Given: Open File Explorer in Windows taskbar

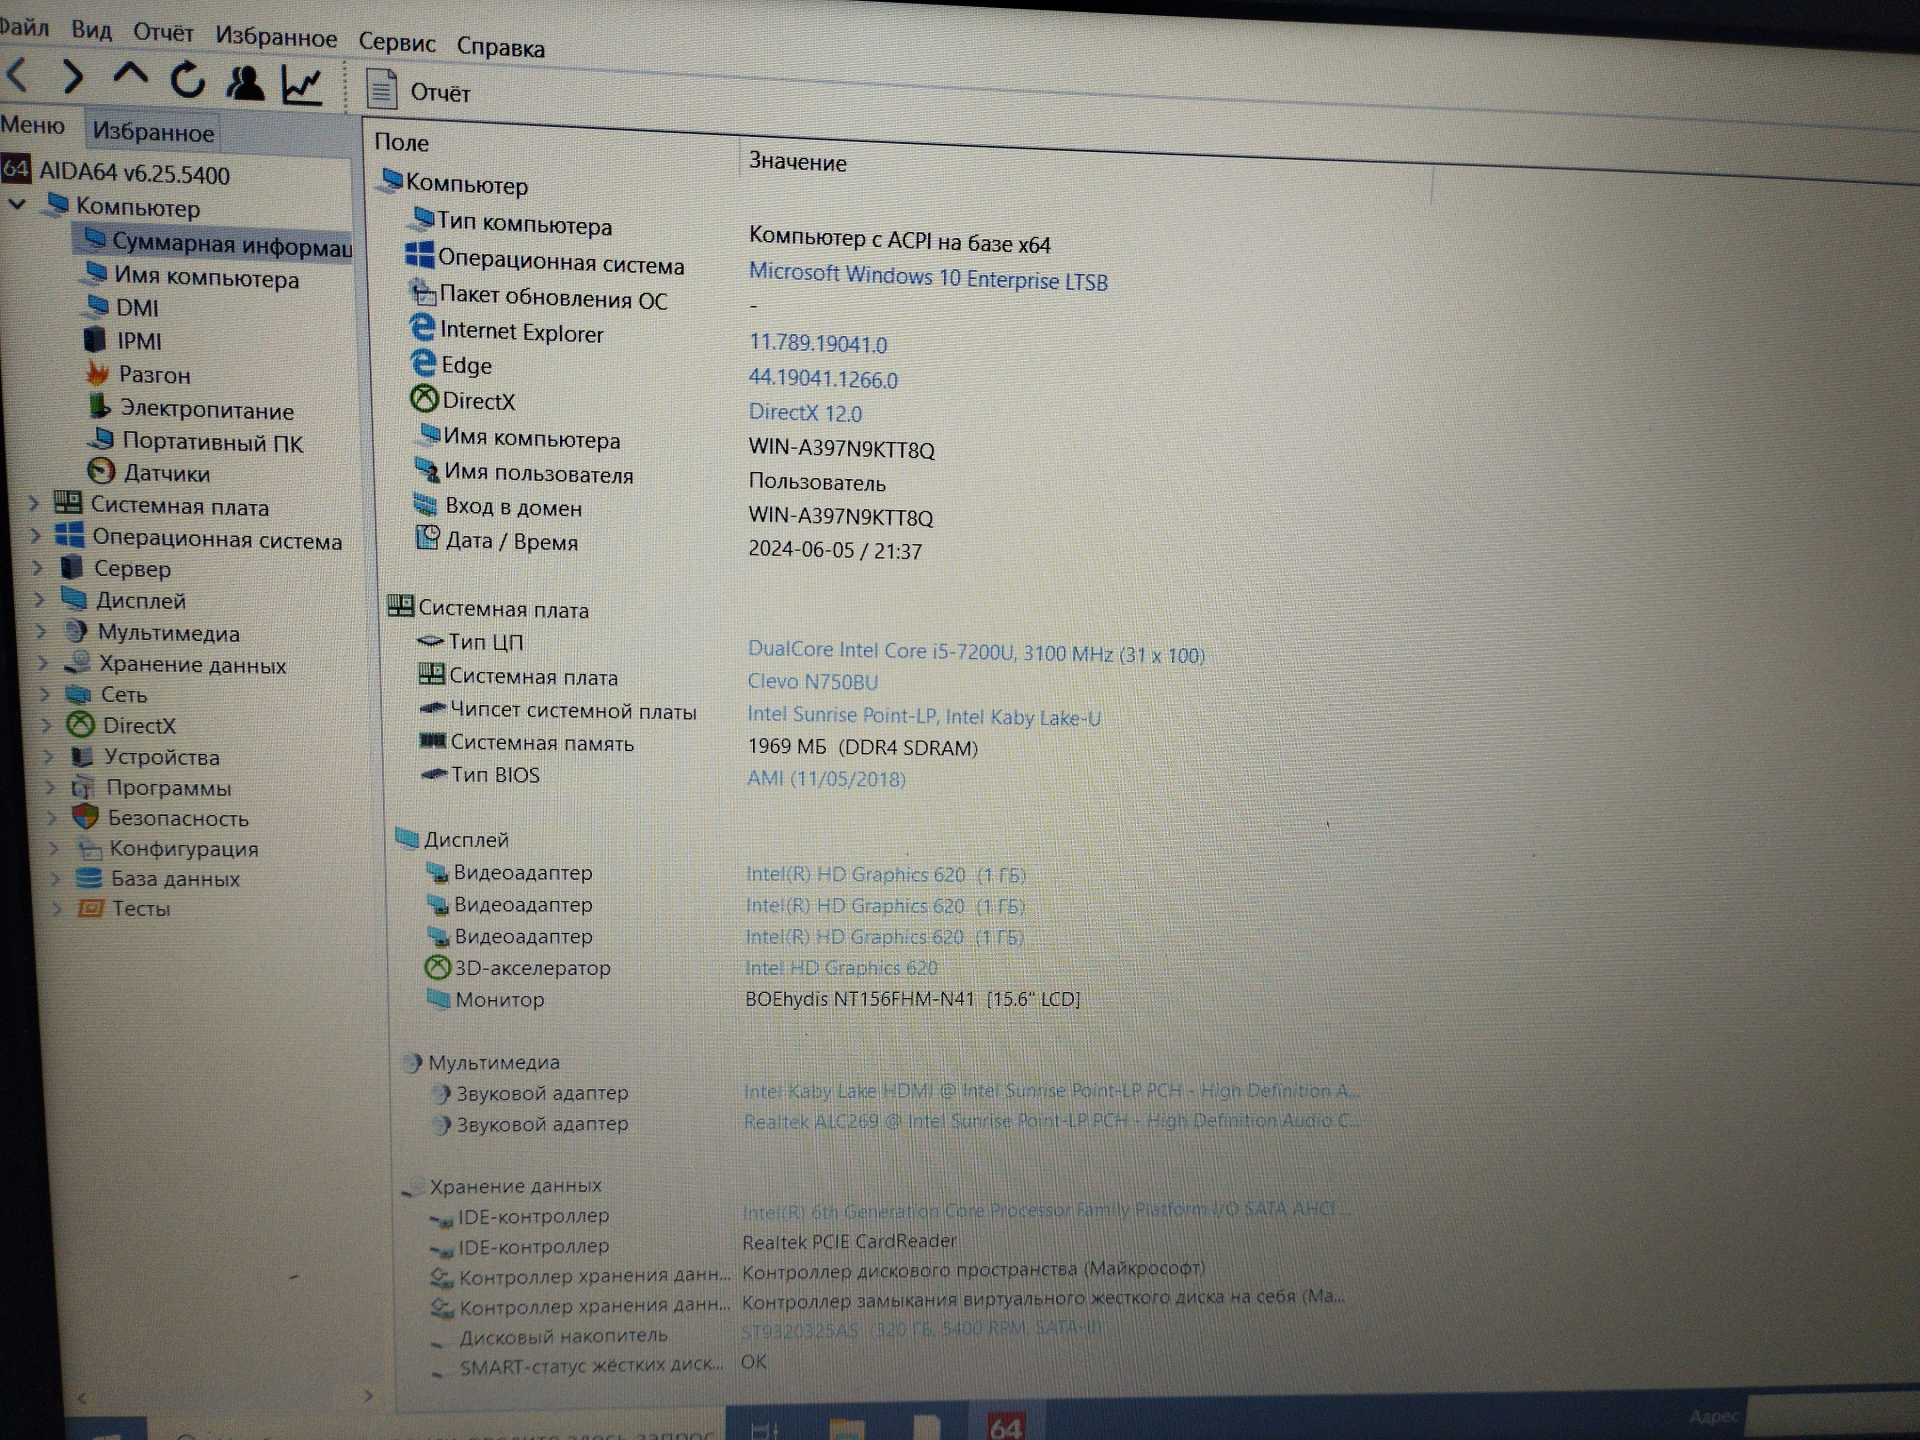Looking at the screenshot, I should [x=846, y=1427].
